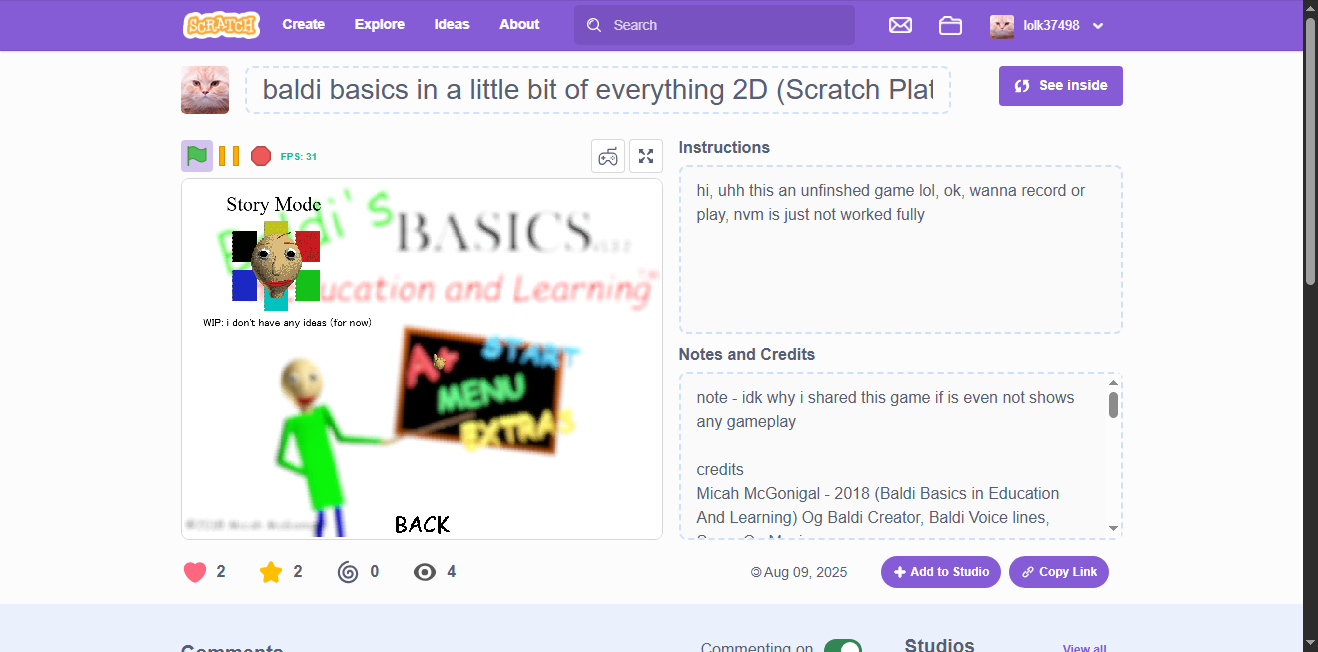1318x652 pixels.
Task: Click View all studios link
Action: point(1084,648)
